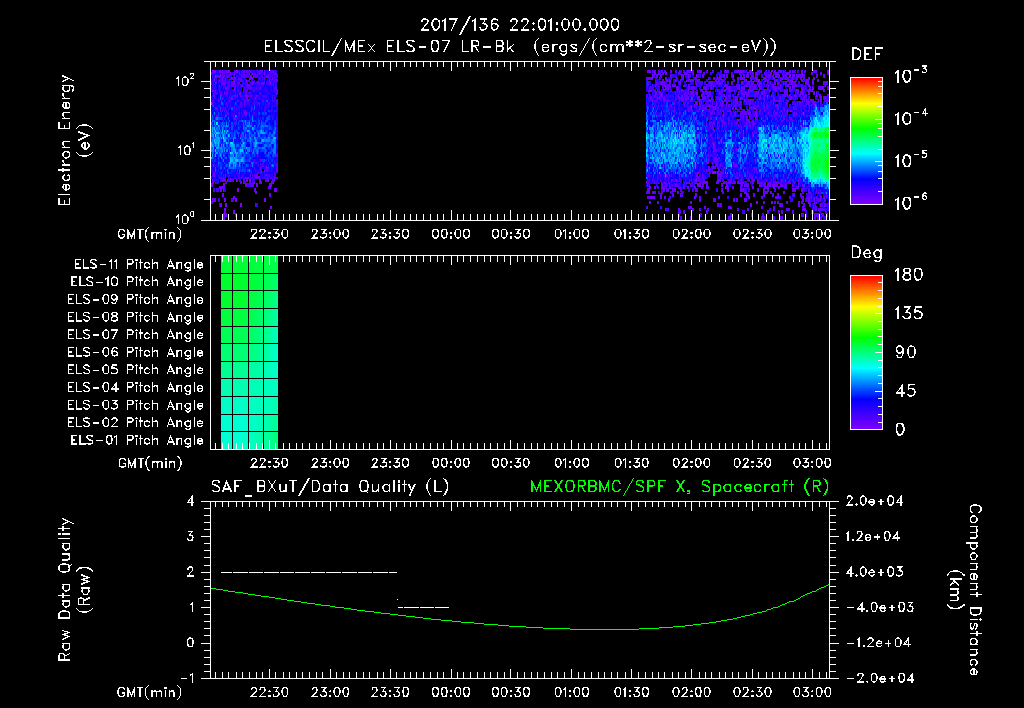Click the ELS-01 Pitch Angle row label
This screenshot has height=708, width=1024.
point(137,440)
